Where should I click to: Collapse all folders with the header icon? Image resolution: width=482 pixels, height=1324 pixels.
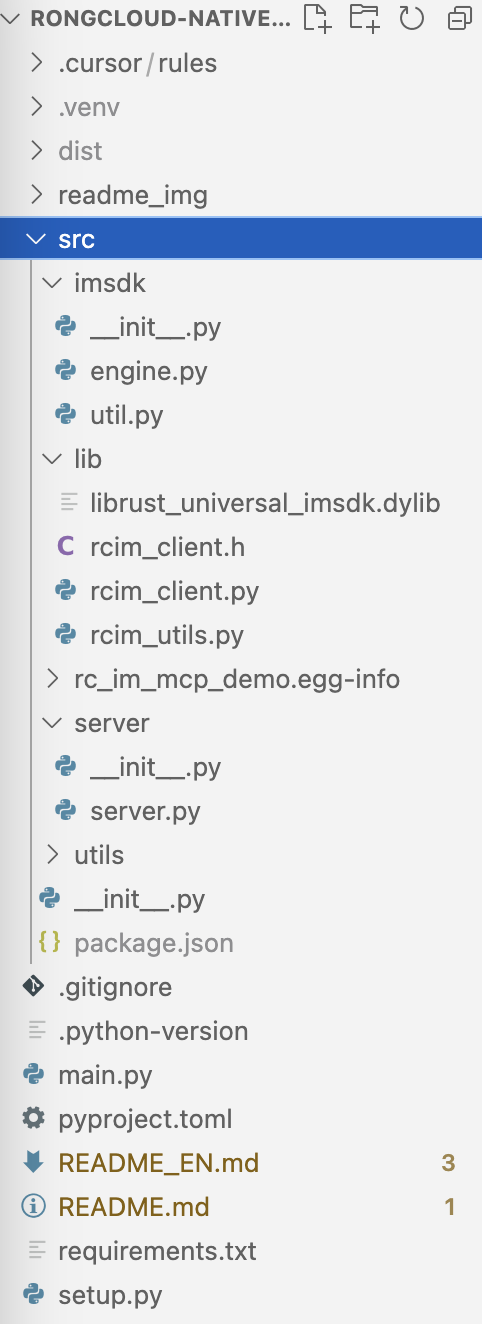[459, 18]
